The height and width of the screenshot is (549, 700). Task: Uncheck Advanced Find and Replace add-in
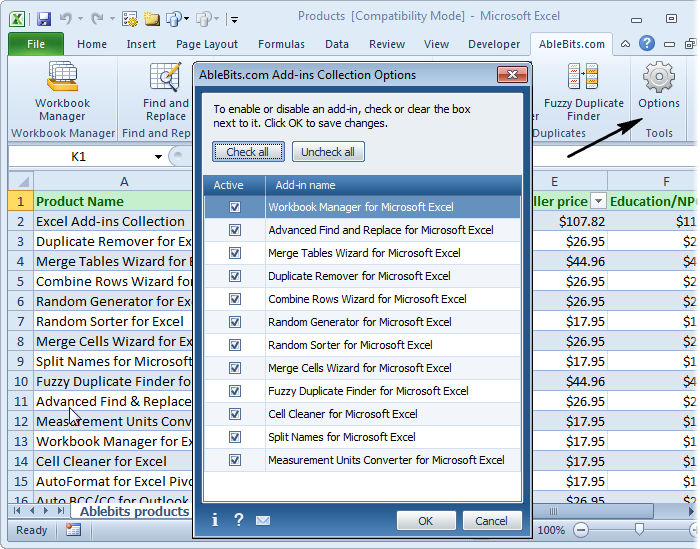235,230
